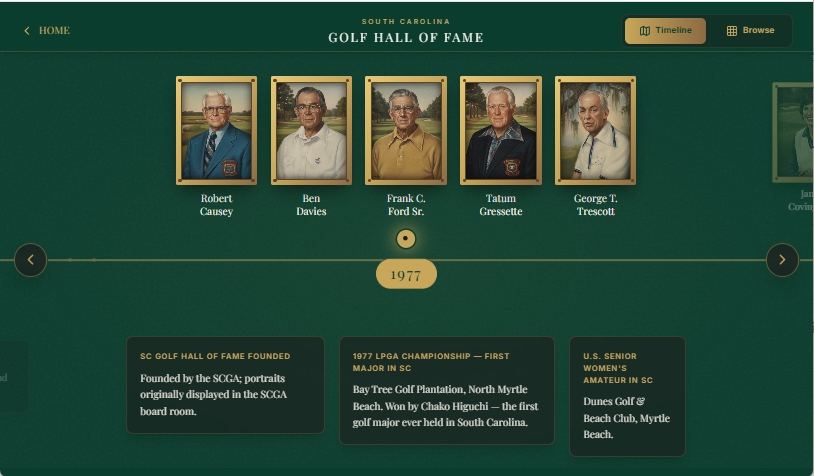Click the faded portrait at right edge
814x476 pixels.
click(x=793, y=132)
